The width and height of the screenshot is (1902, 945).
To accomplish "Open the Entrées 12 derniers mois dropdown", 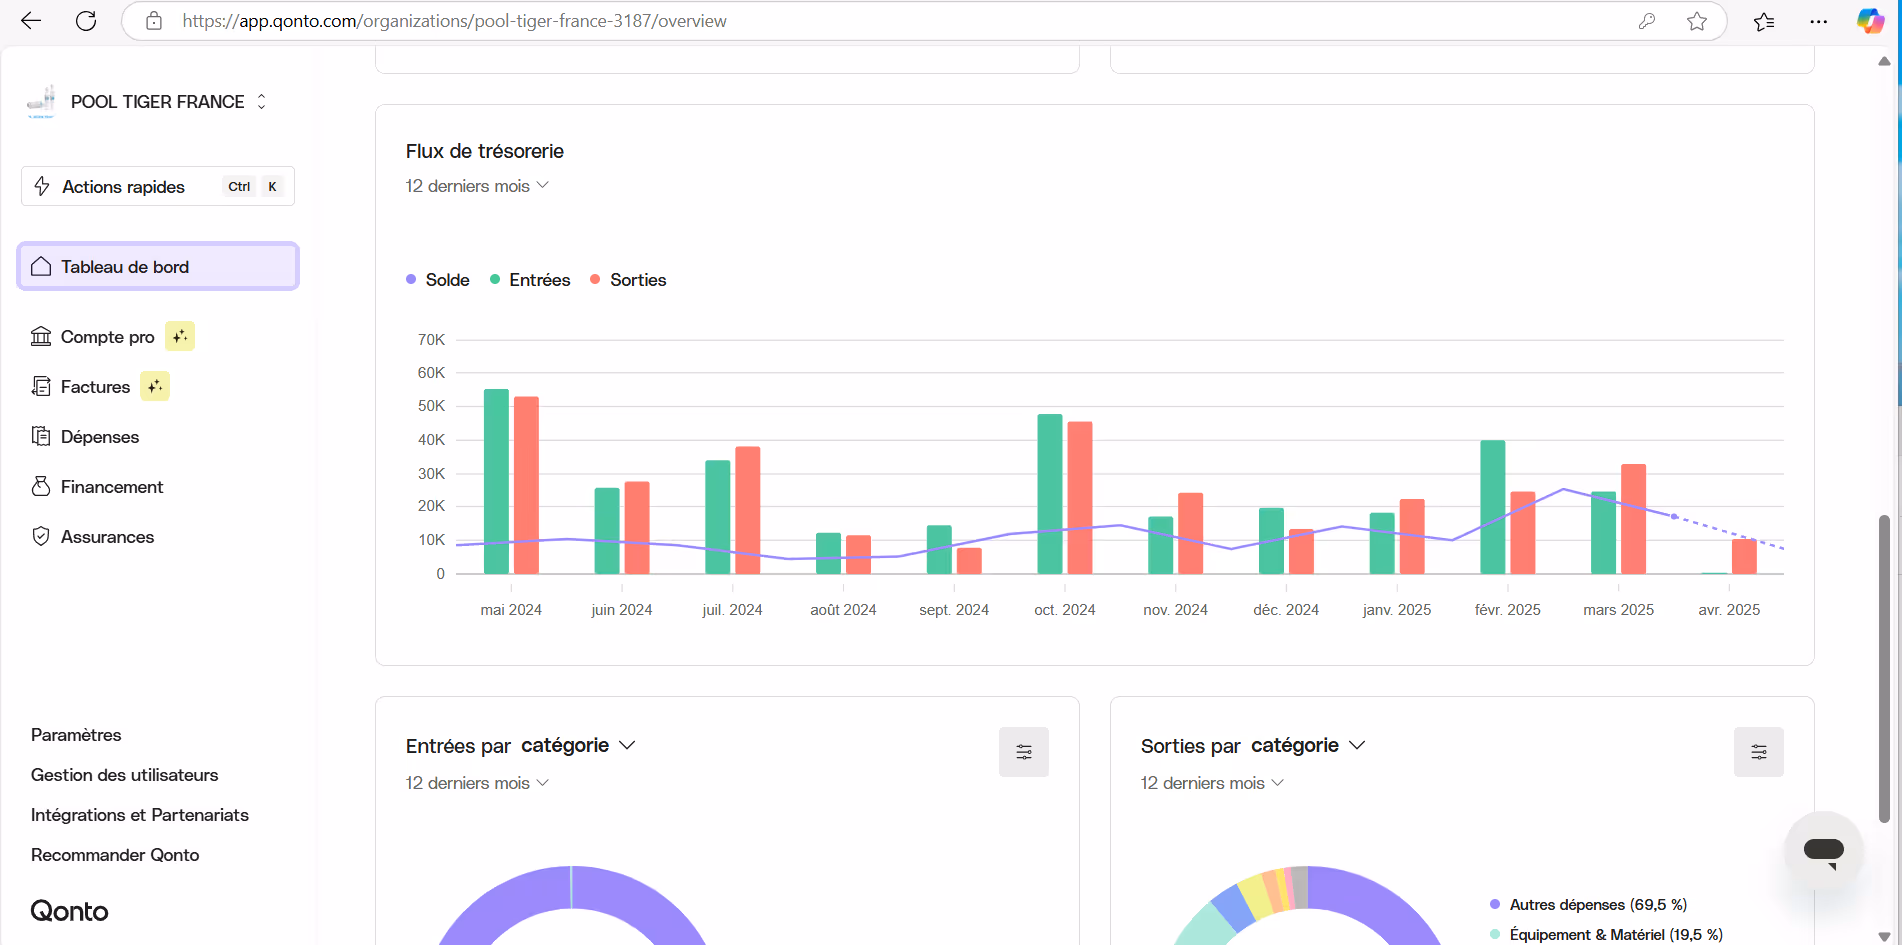I will 477,783.
